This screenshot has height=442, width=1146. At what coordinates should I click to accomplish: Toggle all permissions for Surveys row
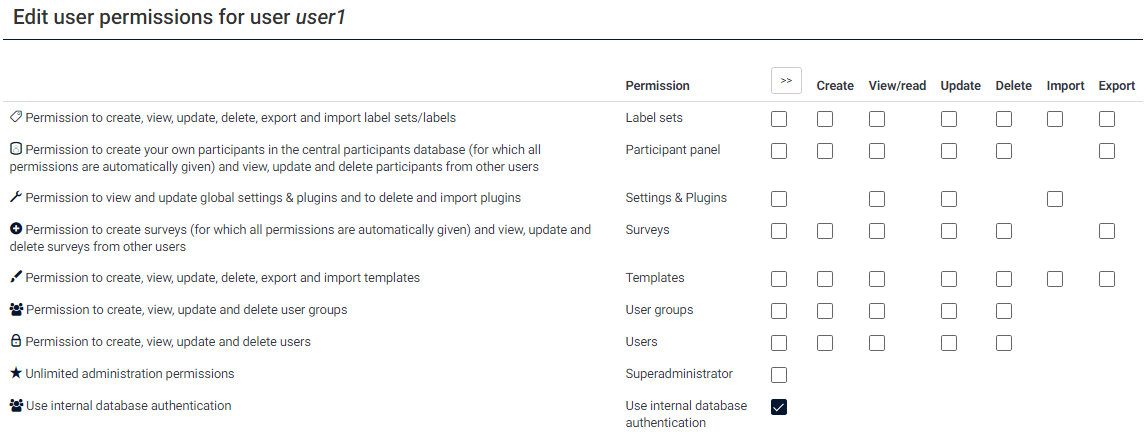point(779,231)
